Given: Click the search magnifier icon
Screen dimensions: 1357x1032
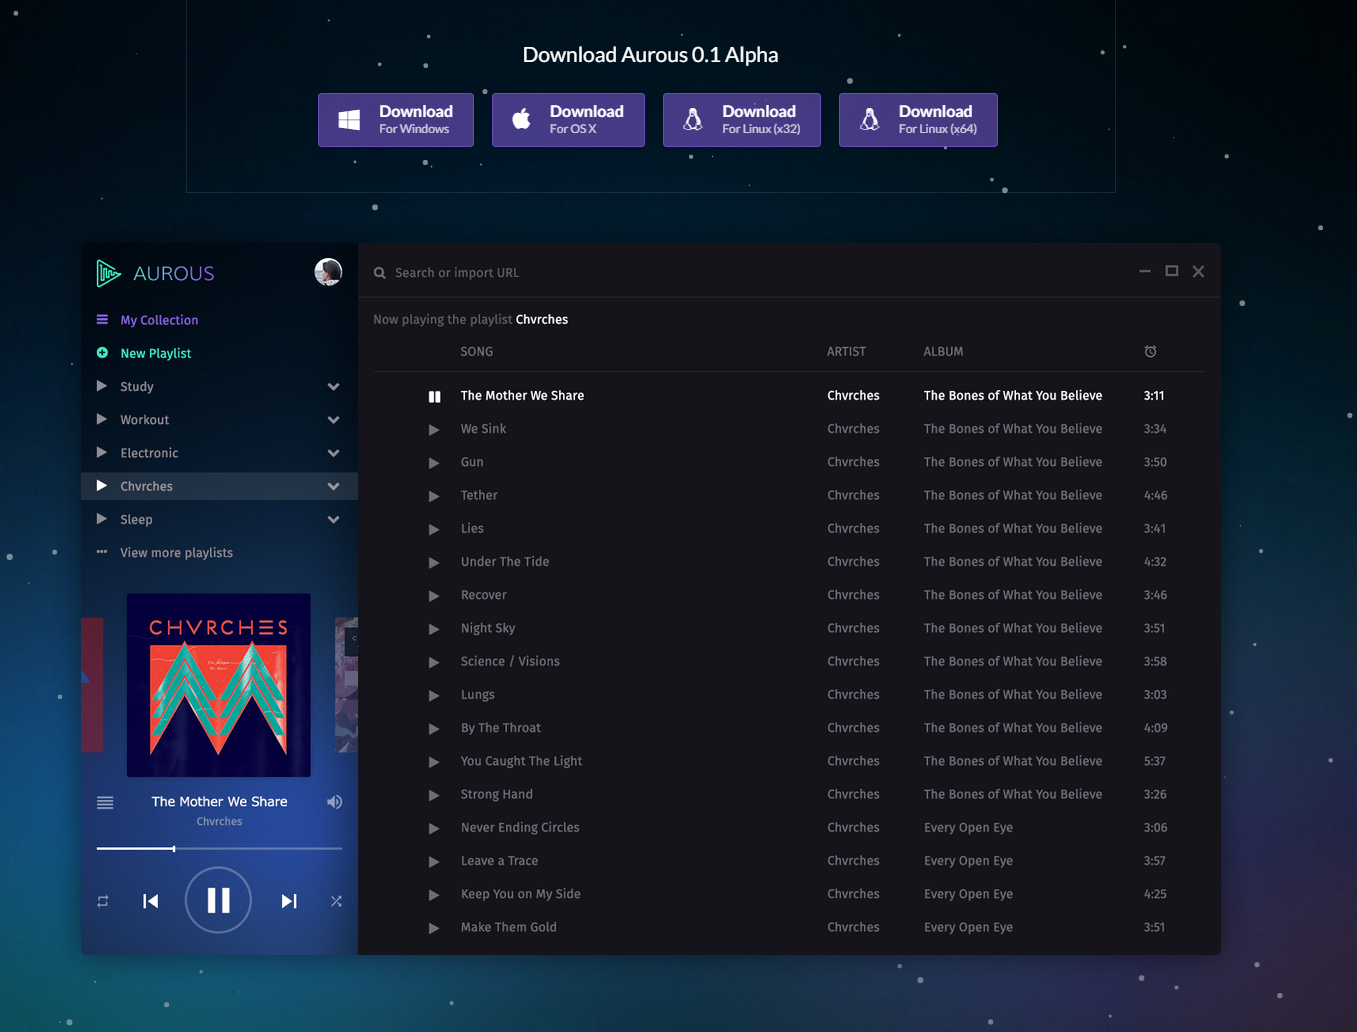Looking at the screenshot, I should (x=380, y=273).
